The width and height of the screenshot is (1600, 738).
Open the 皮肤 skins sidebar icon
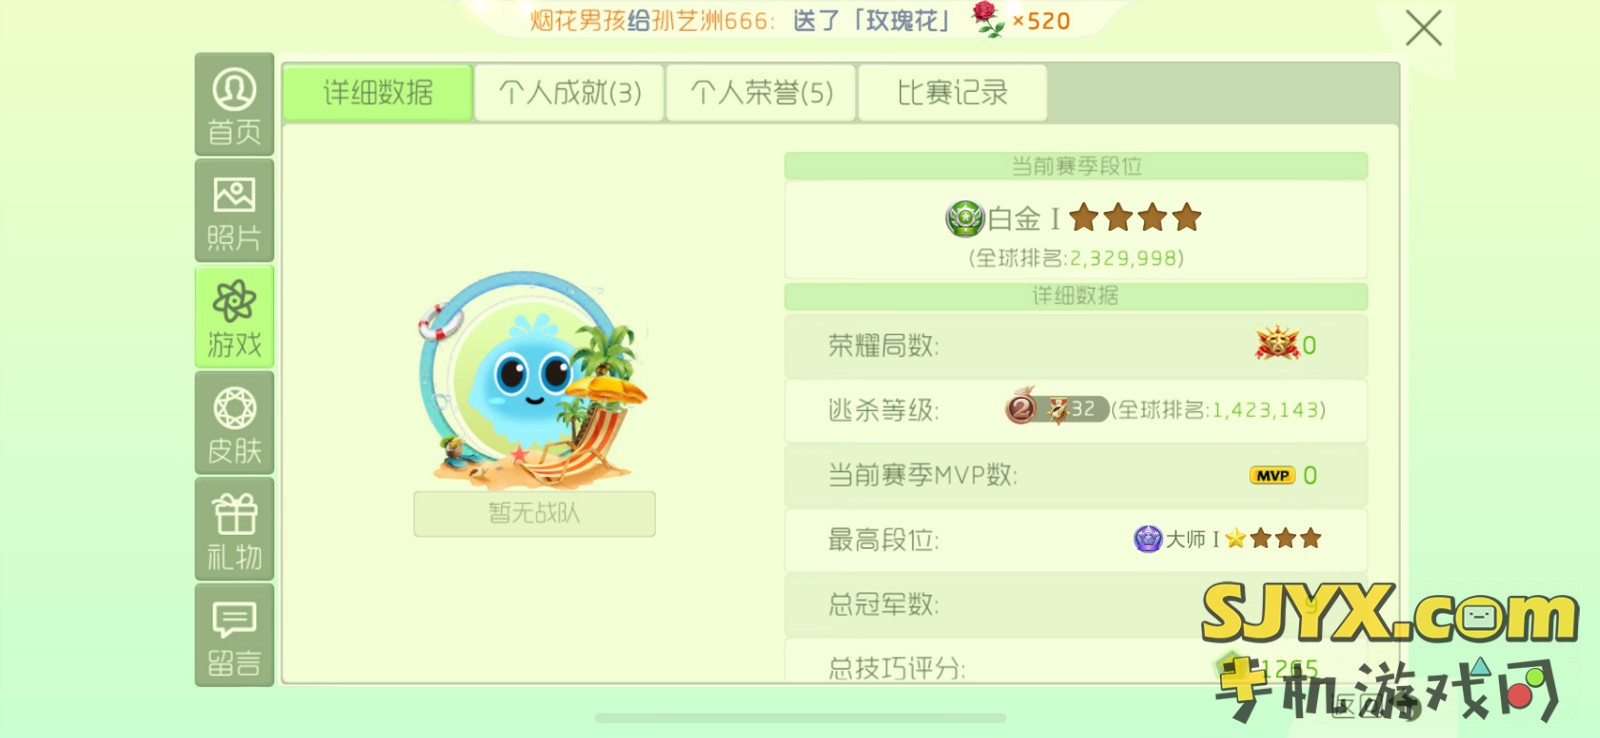234,423
